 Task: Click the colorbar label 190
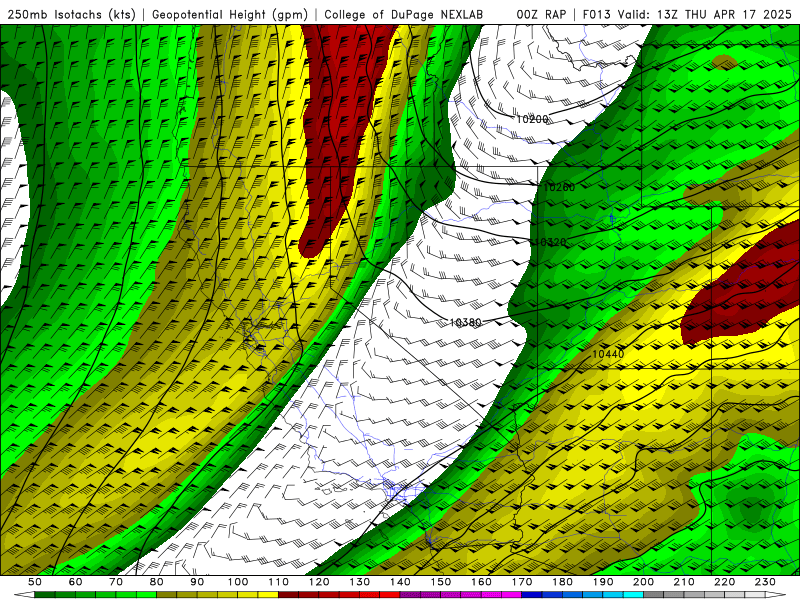(x=603, y=582)
